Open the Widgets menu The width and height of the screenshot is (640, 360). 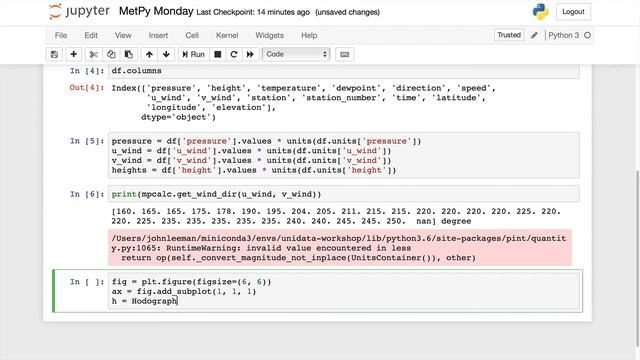269,35
